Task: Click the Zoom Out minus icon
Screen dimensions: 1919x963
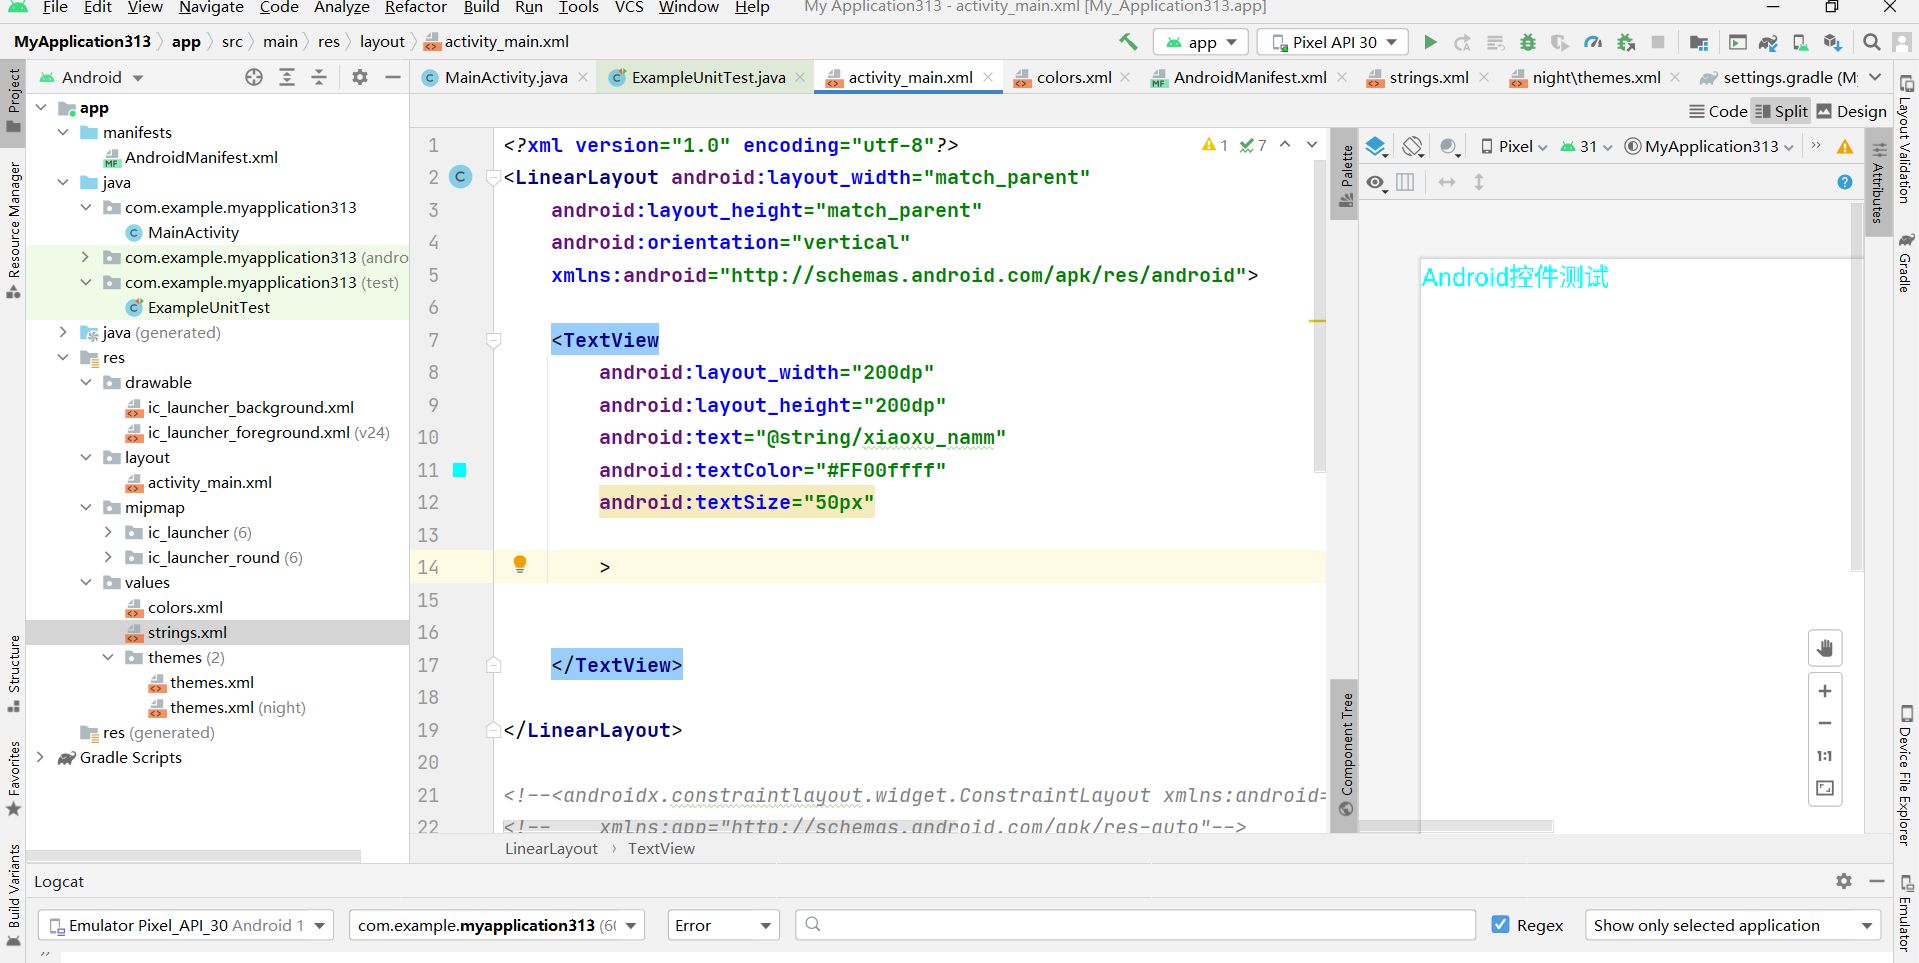Action: (1825, 723)
